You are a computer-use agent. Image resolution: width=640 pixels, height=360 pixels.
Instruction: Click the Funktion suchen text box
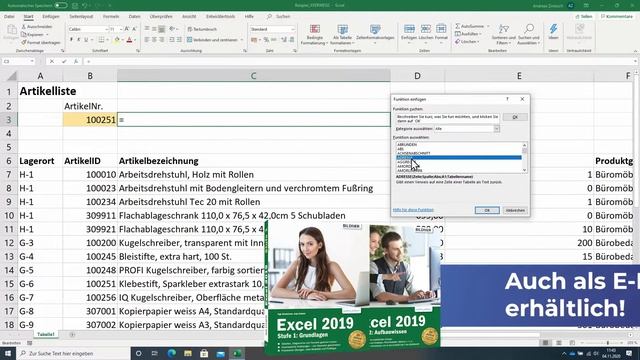[447, 118]
